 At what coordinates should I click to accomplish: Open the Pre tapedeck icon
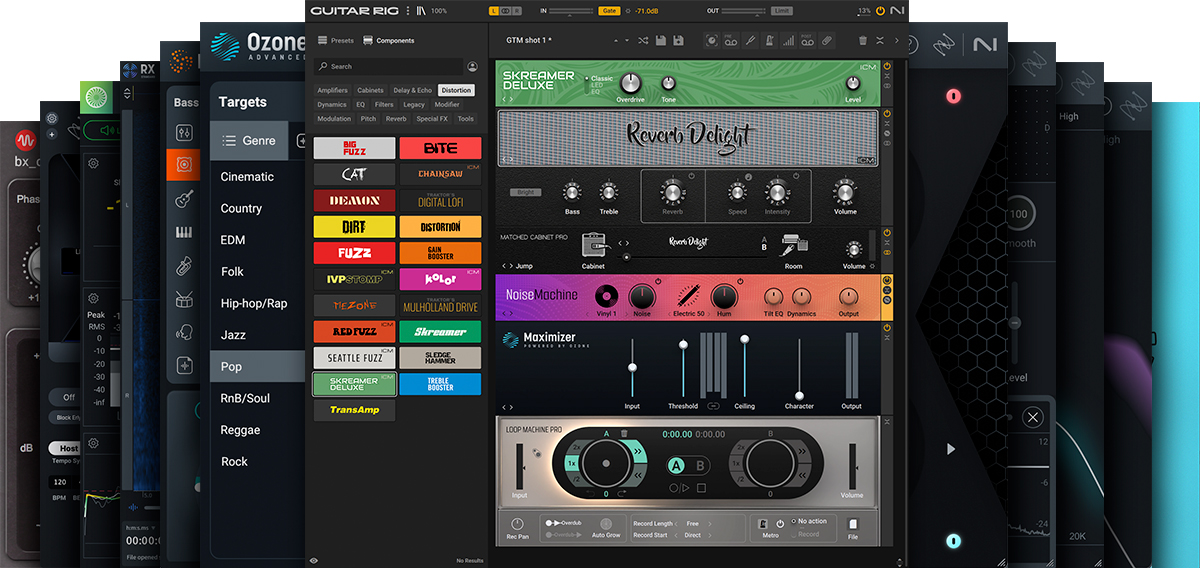click(731, 41)
